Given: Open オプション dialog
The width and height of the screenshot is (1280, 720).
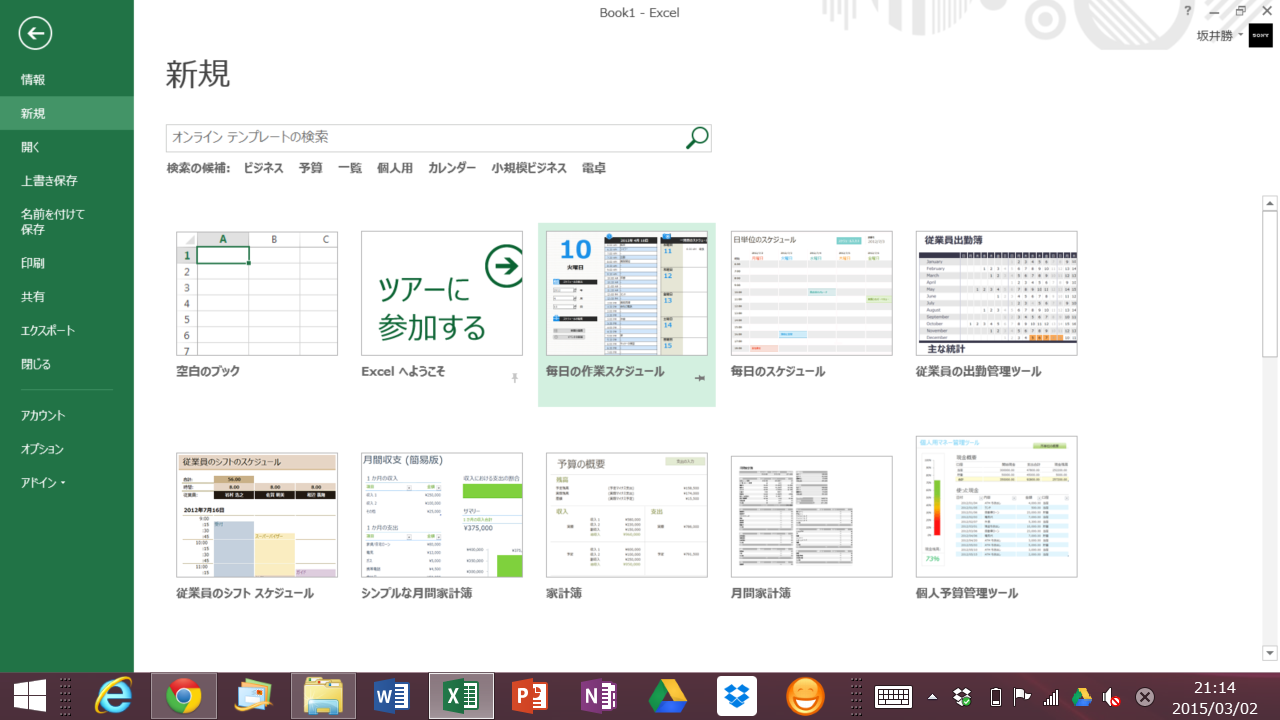Looking at the screenshot, I should click(x=67, y=449).
